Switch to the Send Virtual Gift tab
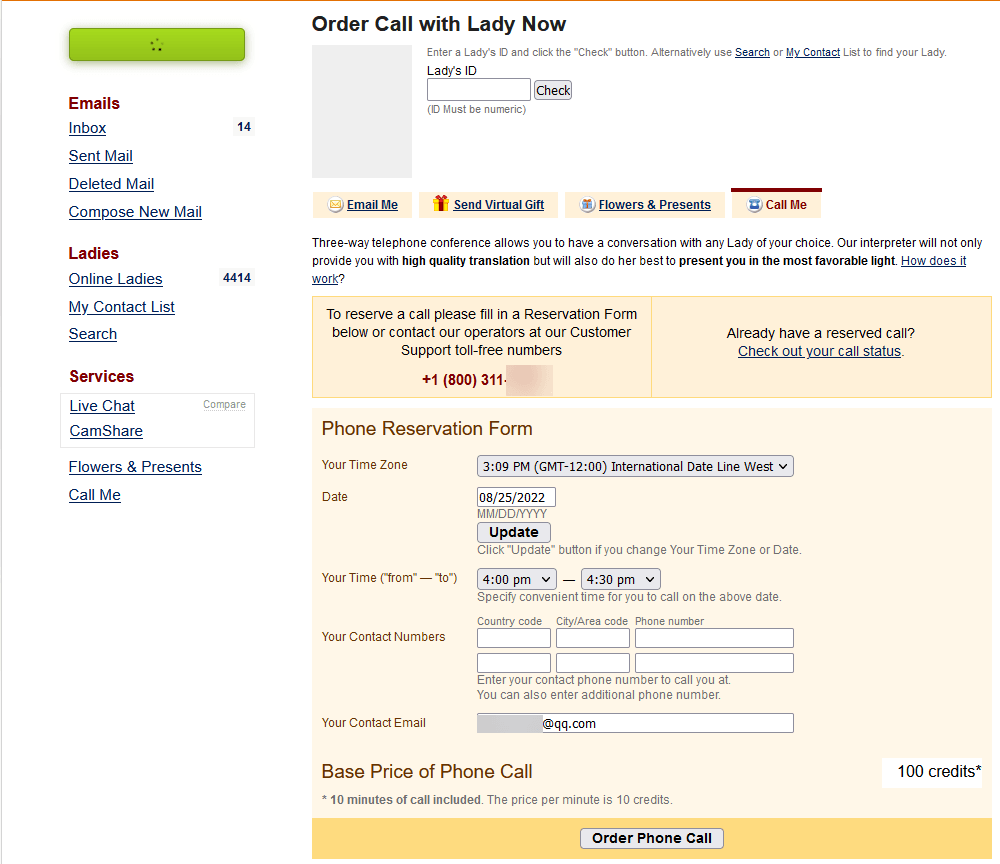Screen dimensions: 1000x864 point(489,205)
